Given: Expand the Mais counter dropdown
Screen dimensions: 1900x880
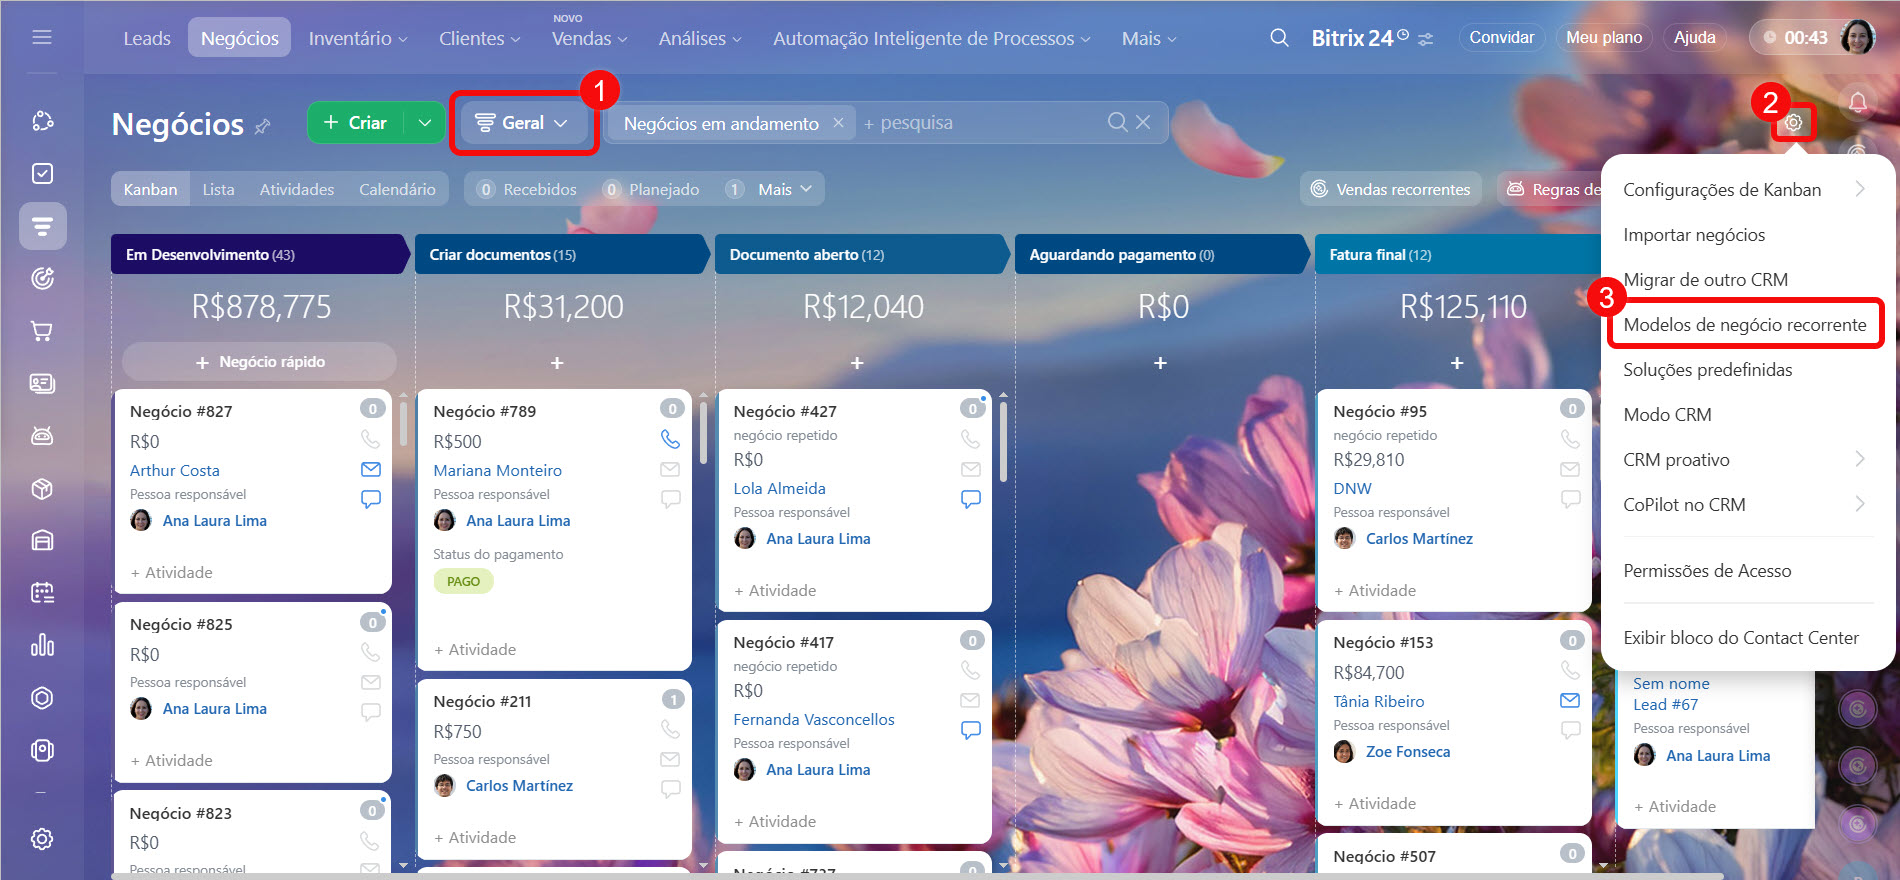Looking at the screenshot, I should 785,189.
